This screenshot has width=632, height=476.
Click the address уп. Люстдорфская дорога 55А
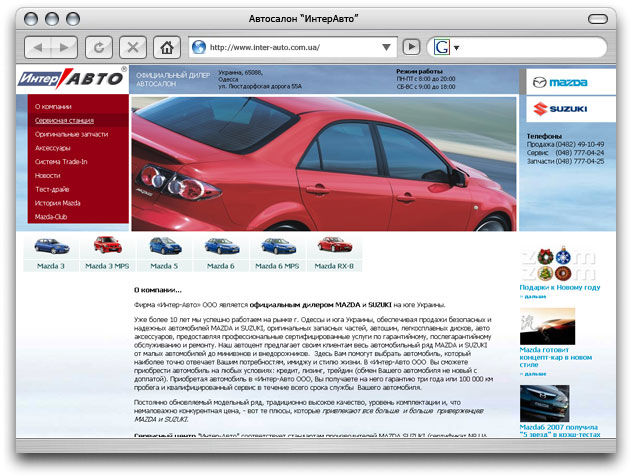coord(260,86)
